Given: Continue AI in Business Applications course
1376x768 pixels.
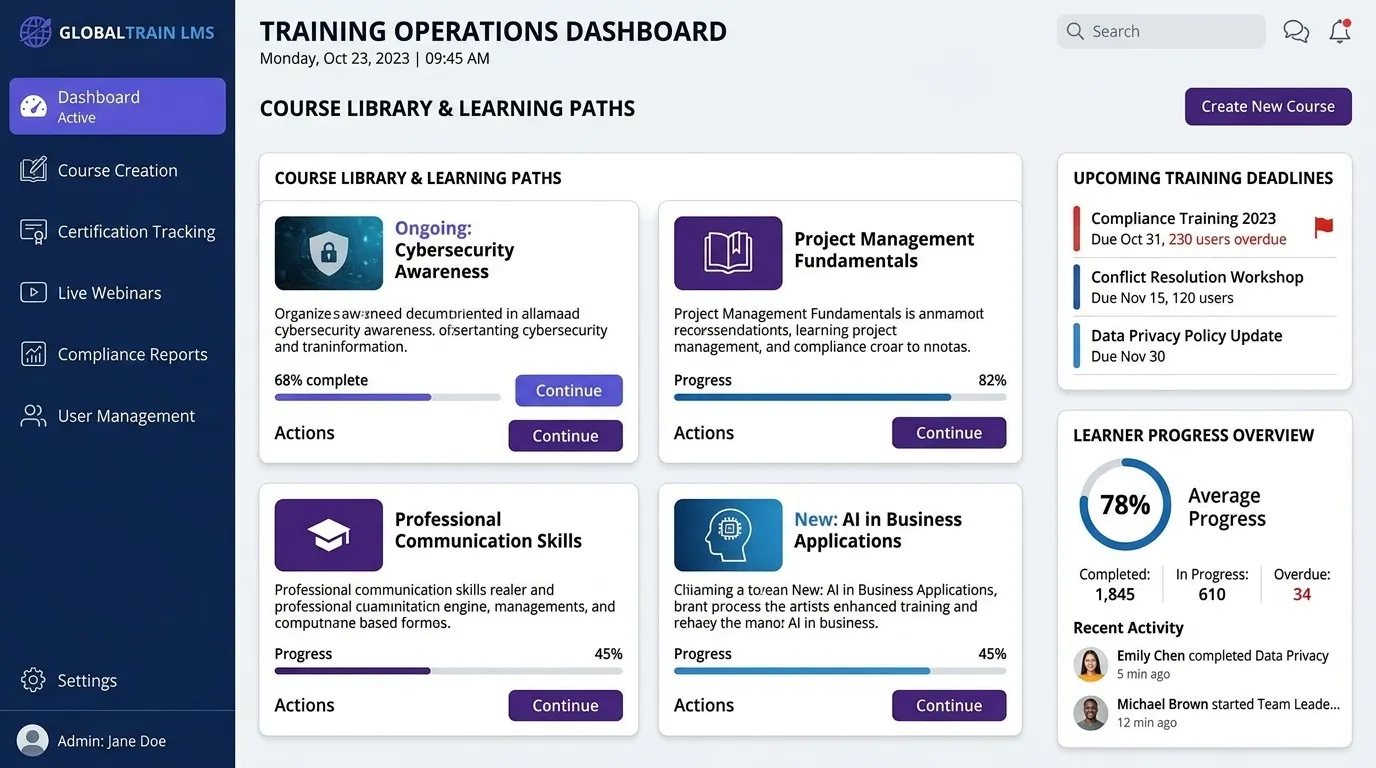Looking at the screenshot, I should point(949,705).
